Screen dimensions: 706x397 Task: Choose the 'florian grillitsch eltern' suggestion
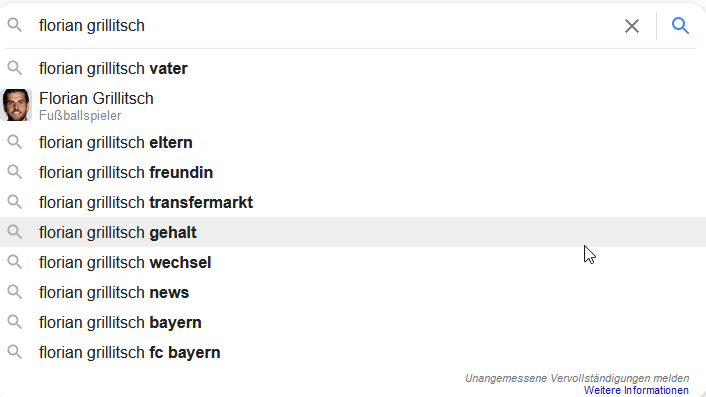pos(353,142)
